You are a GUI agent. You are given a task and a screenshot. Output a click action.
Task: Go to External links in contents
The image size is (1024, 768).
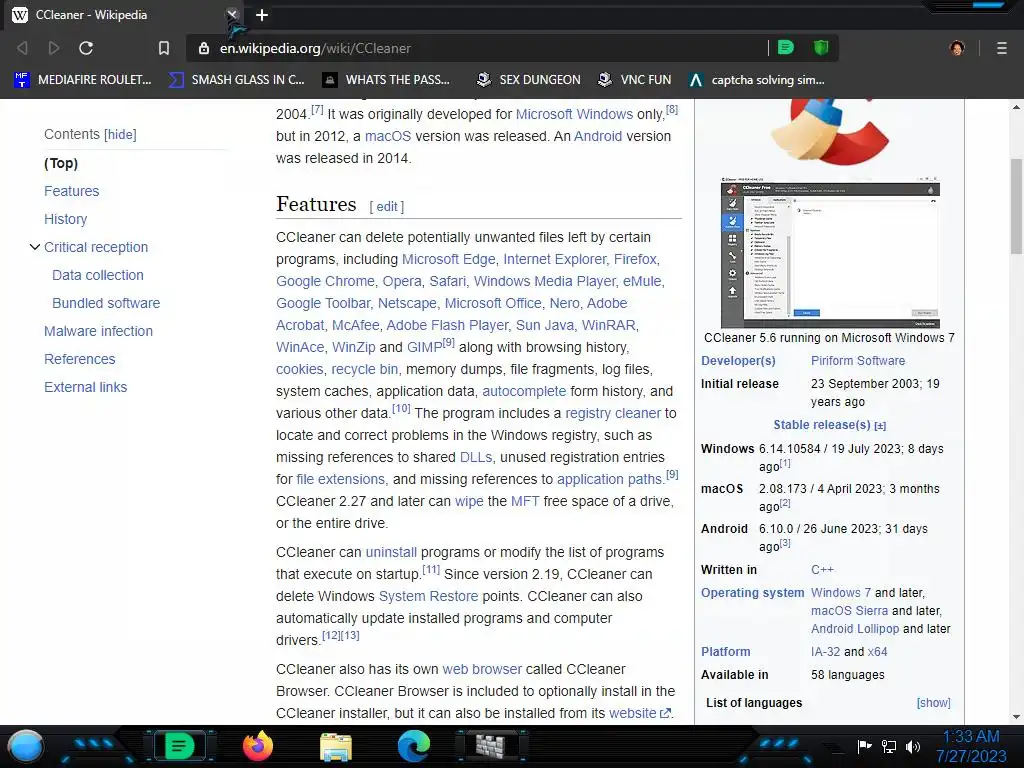click(x=86, y=388)
